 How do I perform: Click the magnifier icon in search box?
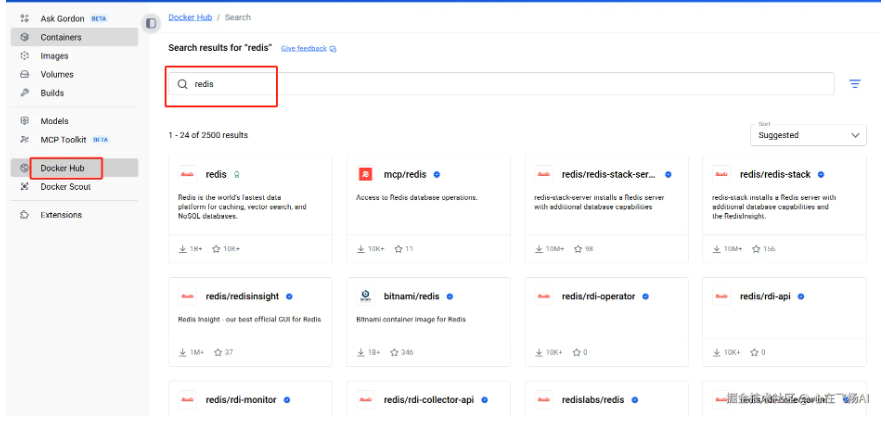[182, 84]
